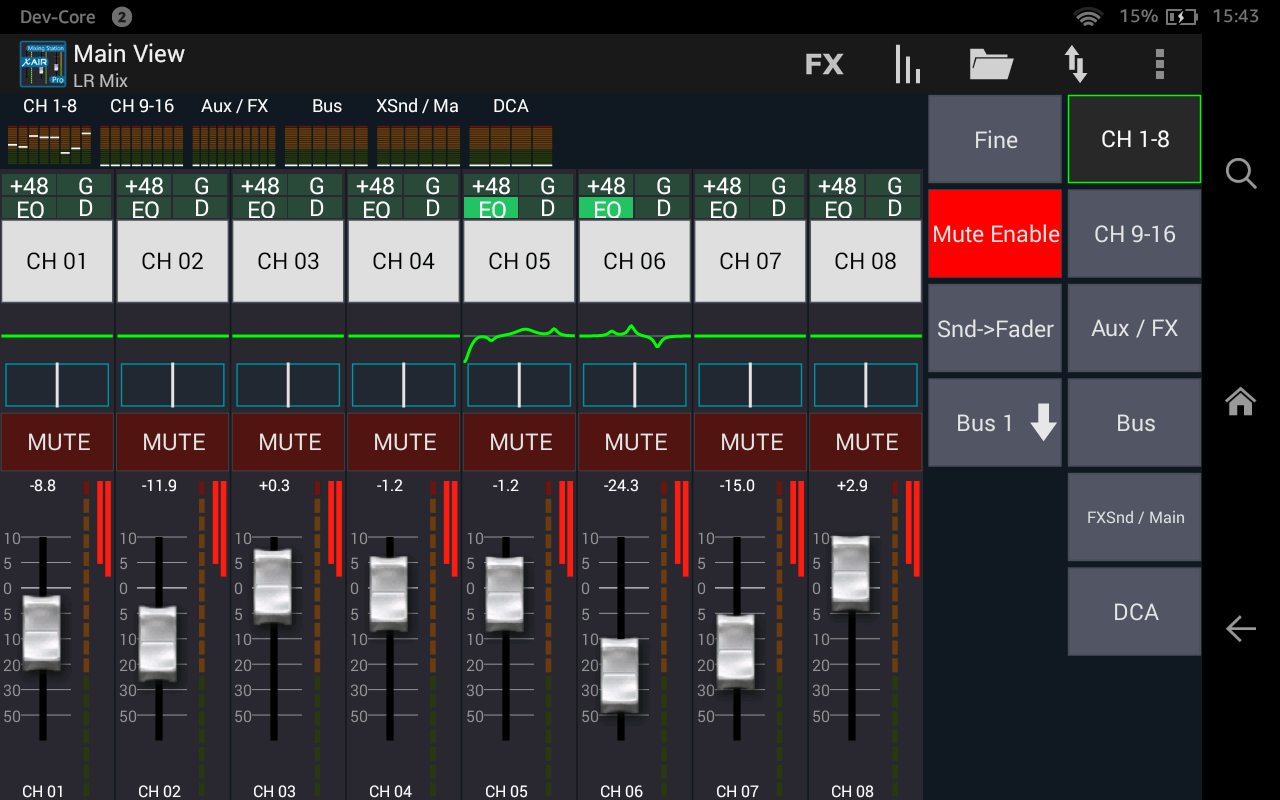The image size is (1280, 800).
Task: Tap the up-down arrows sync icon
Action: pyautogui.click(x=1076, y=65)
